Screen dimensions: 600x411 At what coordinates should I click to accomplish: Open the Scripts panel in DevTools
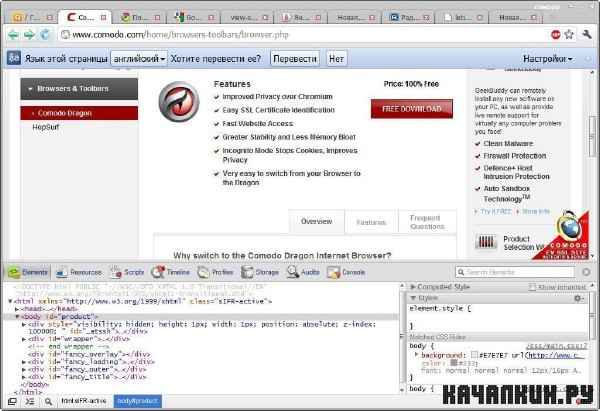pos(127,272)
